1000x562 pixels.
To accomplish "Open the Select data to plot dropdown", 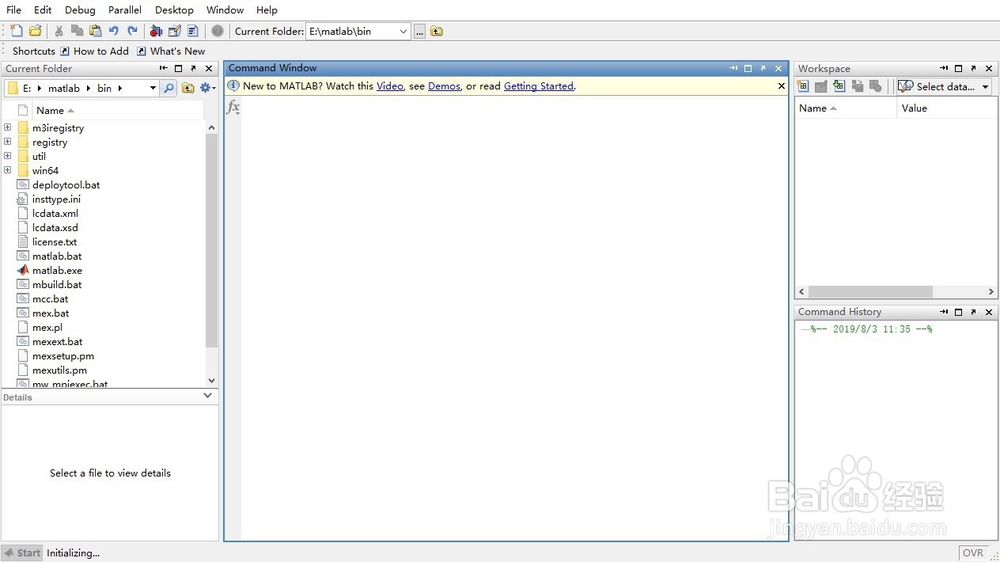I will tap(944, 86).
